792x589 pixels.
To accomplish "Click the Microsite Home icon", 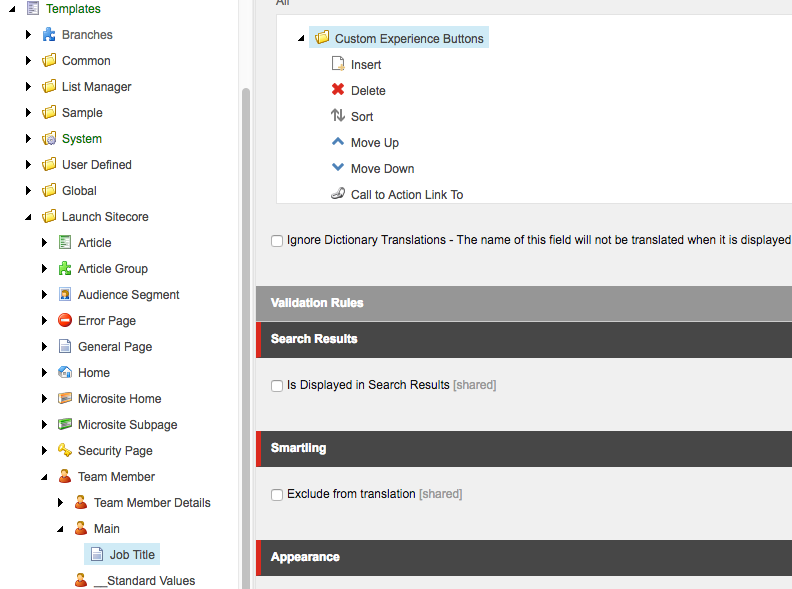I will pos(65,399).
